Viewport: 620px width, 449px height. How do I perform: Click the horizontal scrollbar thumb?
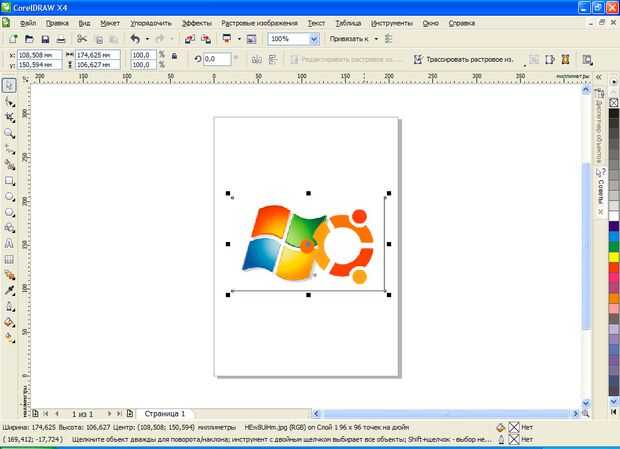[446, 414]
